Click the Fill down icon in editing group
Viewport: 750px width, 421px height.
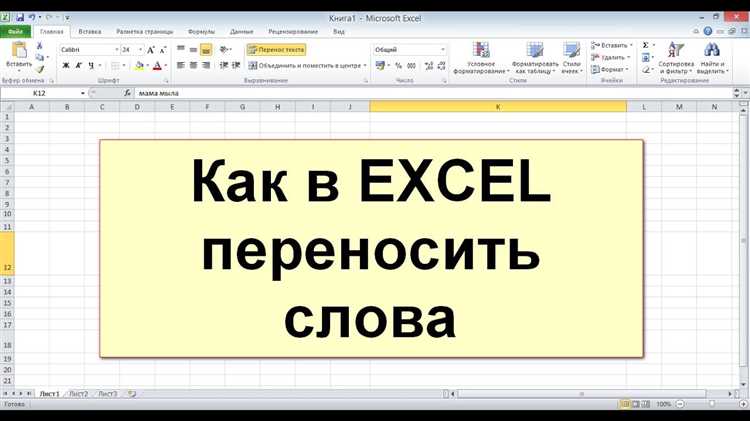click(645, 57)
